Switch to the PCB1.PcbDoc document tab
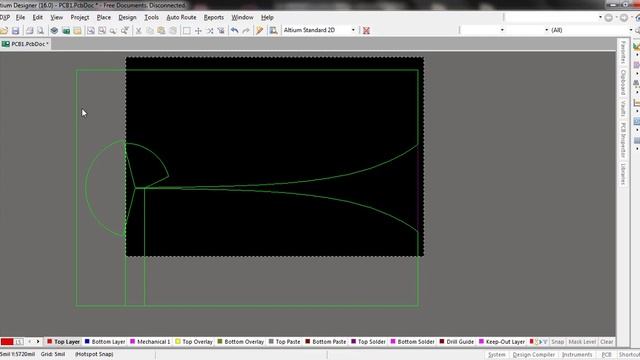 pos(25,44)
